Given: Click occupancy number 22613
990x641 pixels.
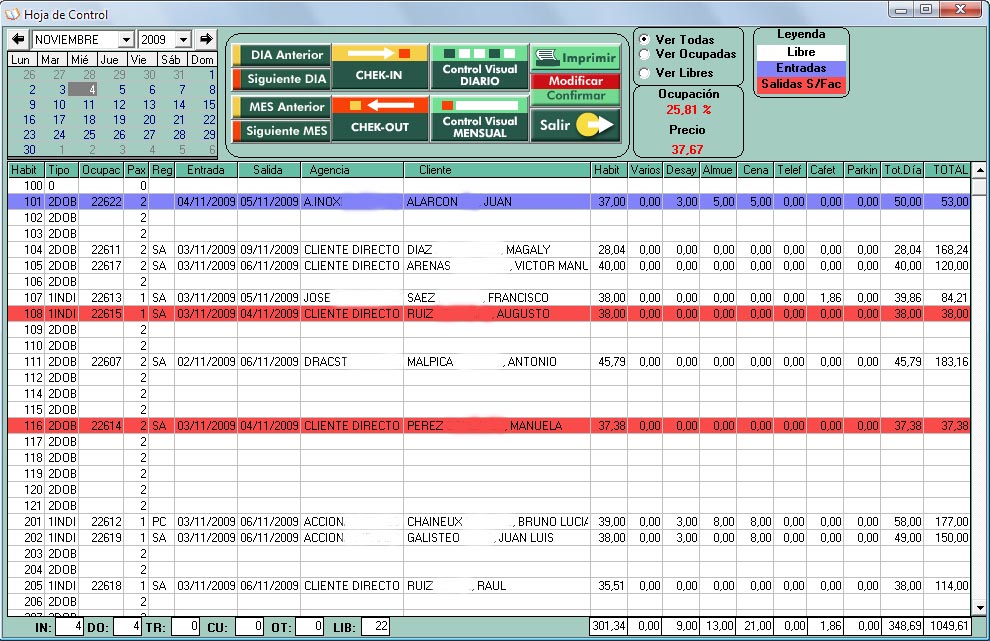Looking at the screenshot, I should [101, 298].
